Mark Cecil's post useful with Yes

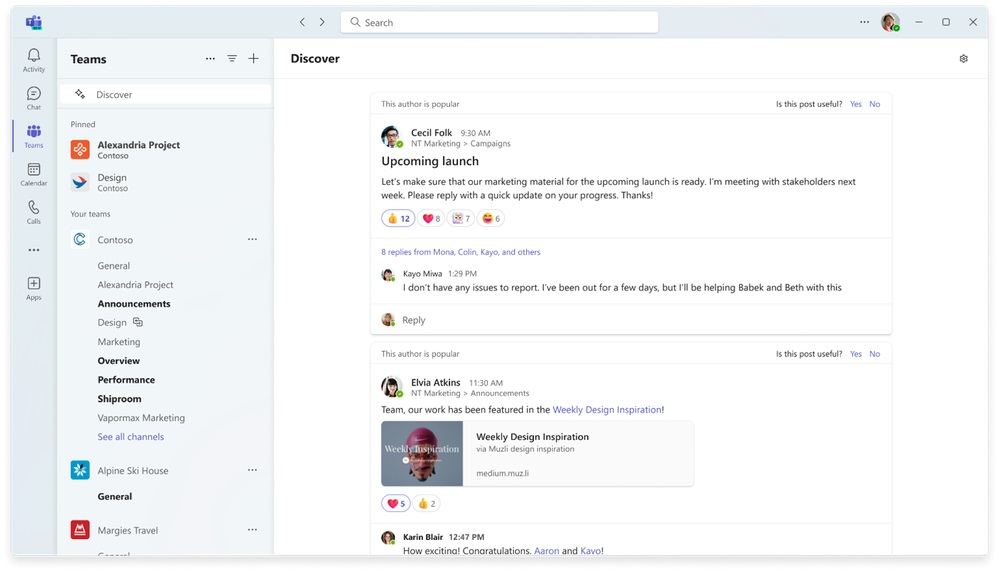856,104
